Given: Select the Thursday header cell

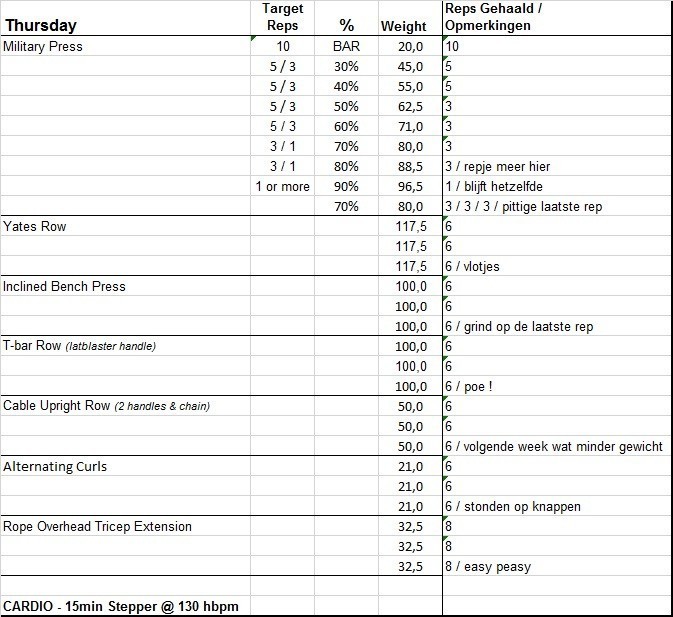Looking at the screenshot, I should click(40, 25).
